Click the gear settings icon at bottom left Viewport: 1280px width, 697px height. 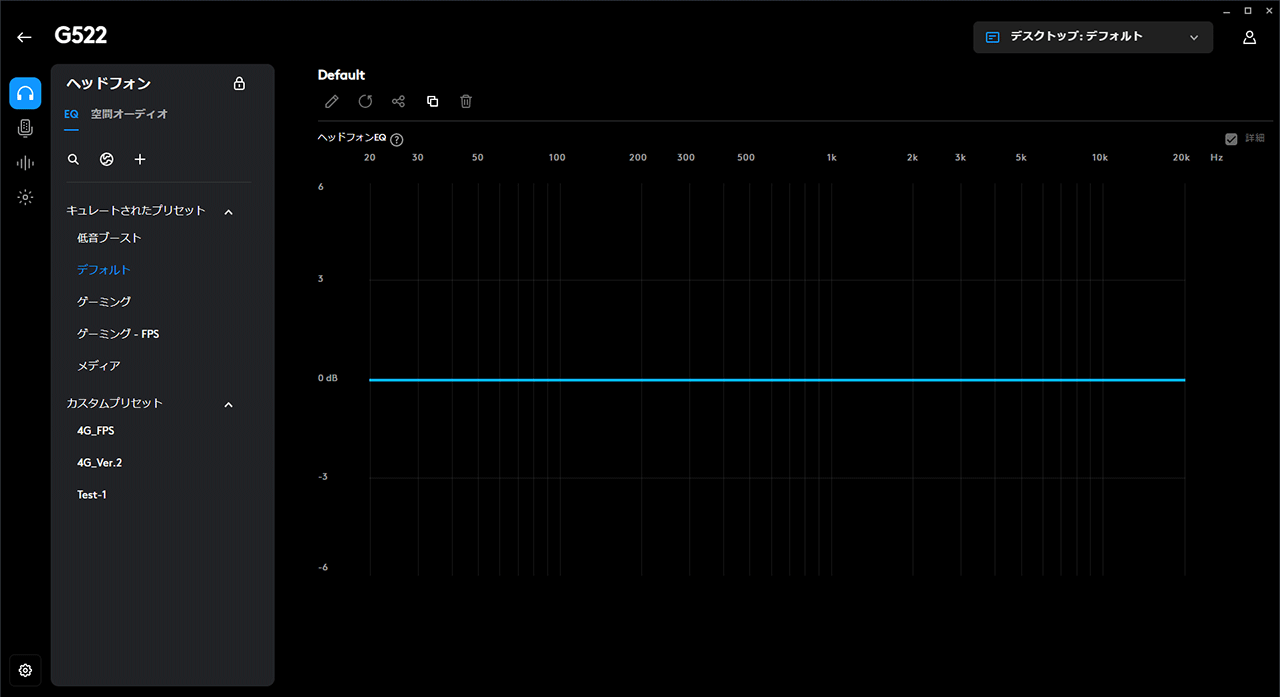coord(26,670)
